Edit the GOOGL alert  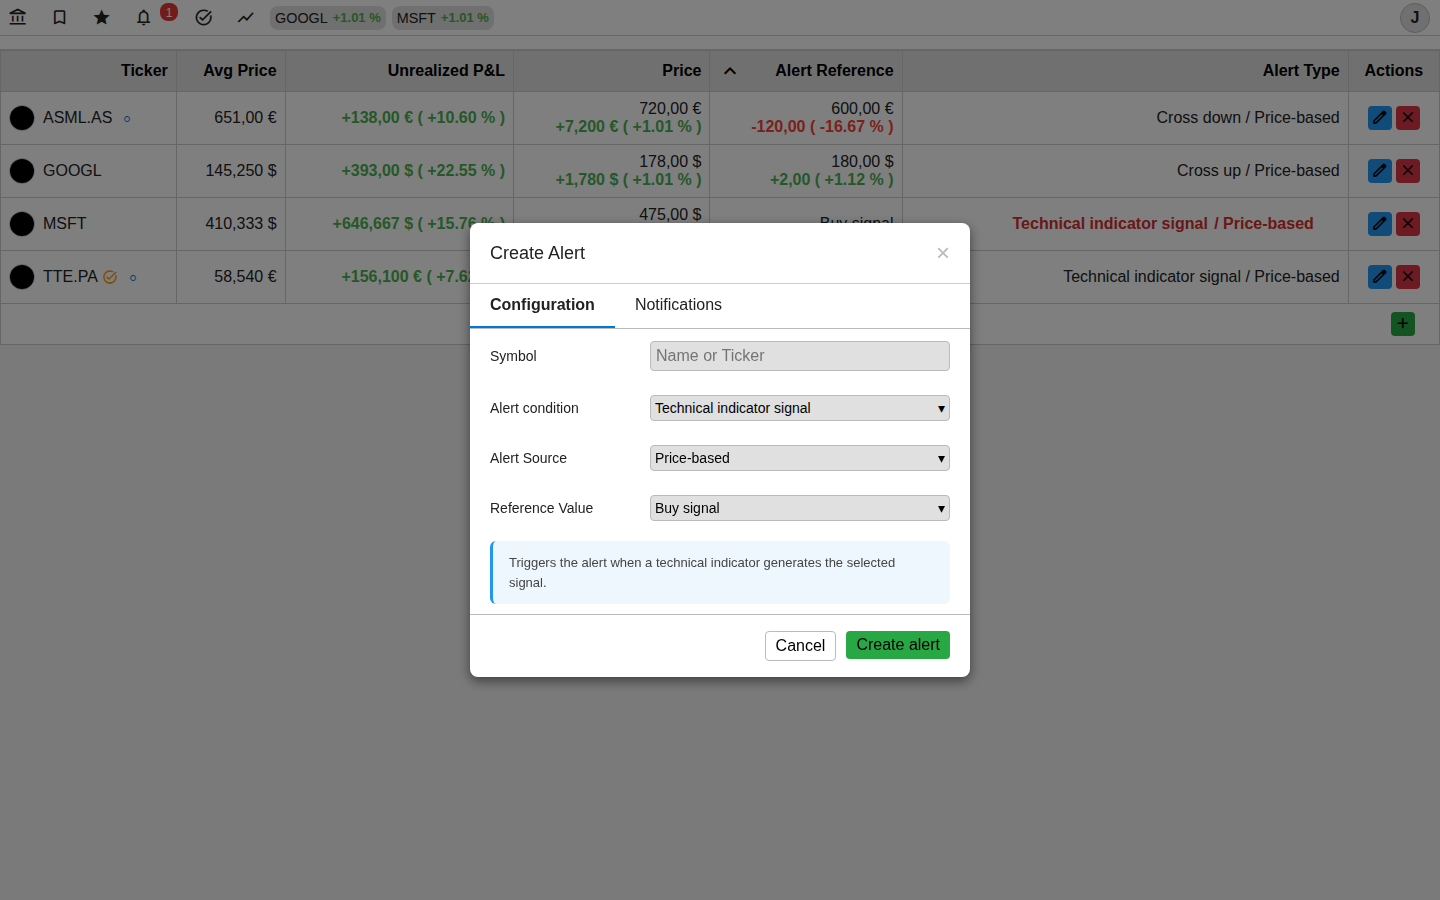[1380, 171]
